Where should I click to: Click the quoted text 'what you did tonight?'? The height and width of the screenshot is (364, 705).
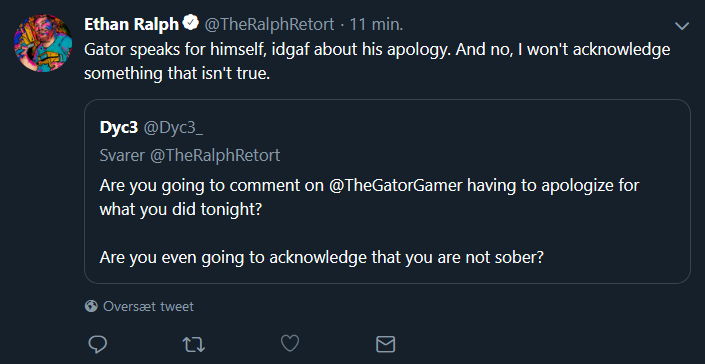(180, 209)
